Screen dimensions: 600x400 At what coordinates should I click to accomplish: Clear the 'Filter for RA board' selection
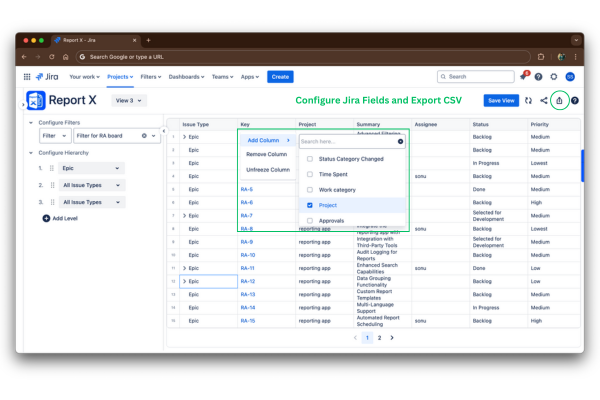tap(144, 136)
